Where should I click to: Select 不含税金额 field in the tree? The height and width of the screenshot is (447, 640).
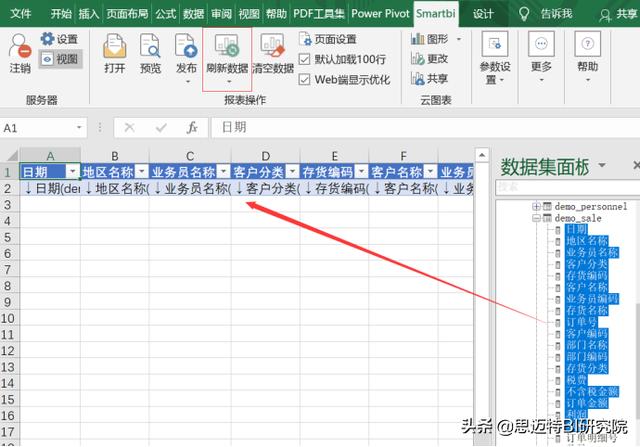(x=592, y=392)
